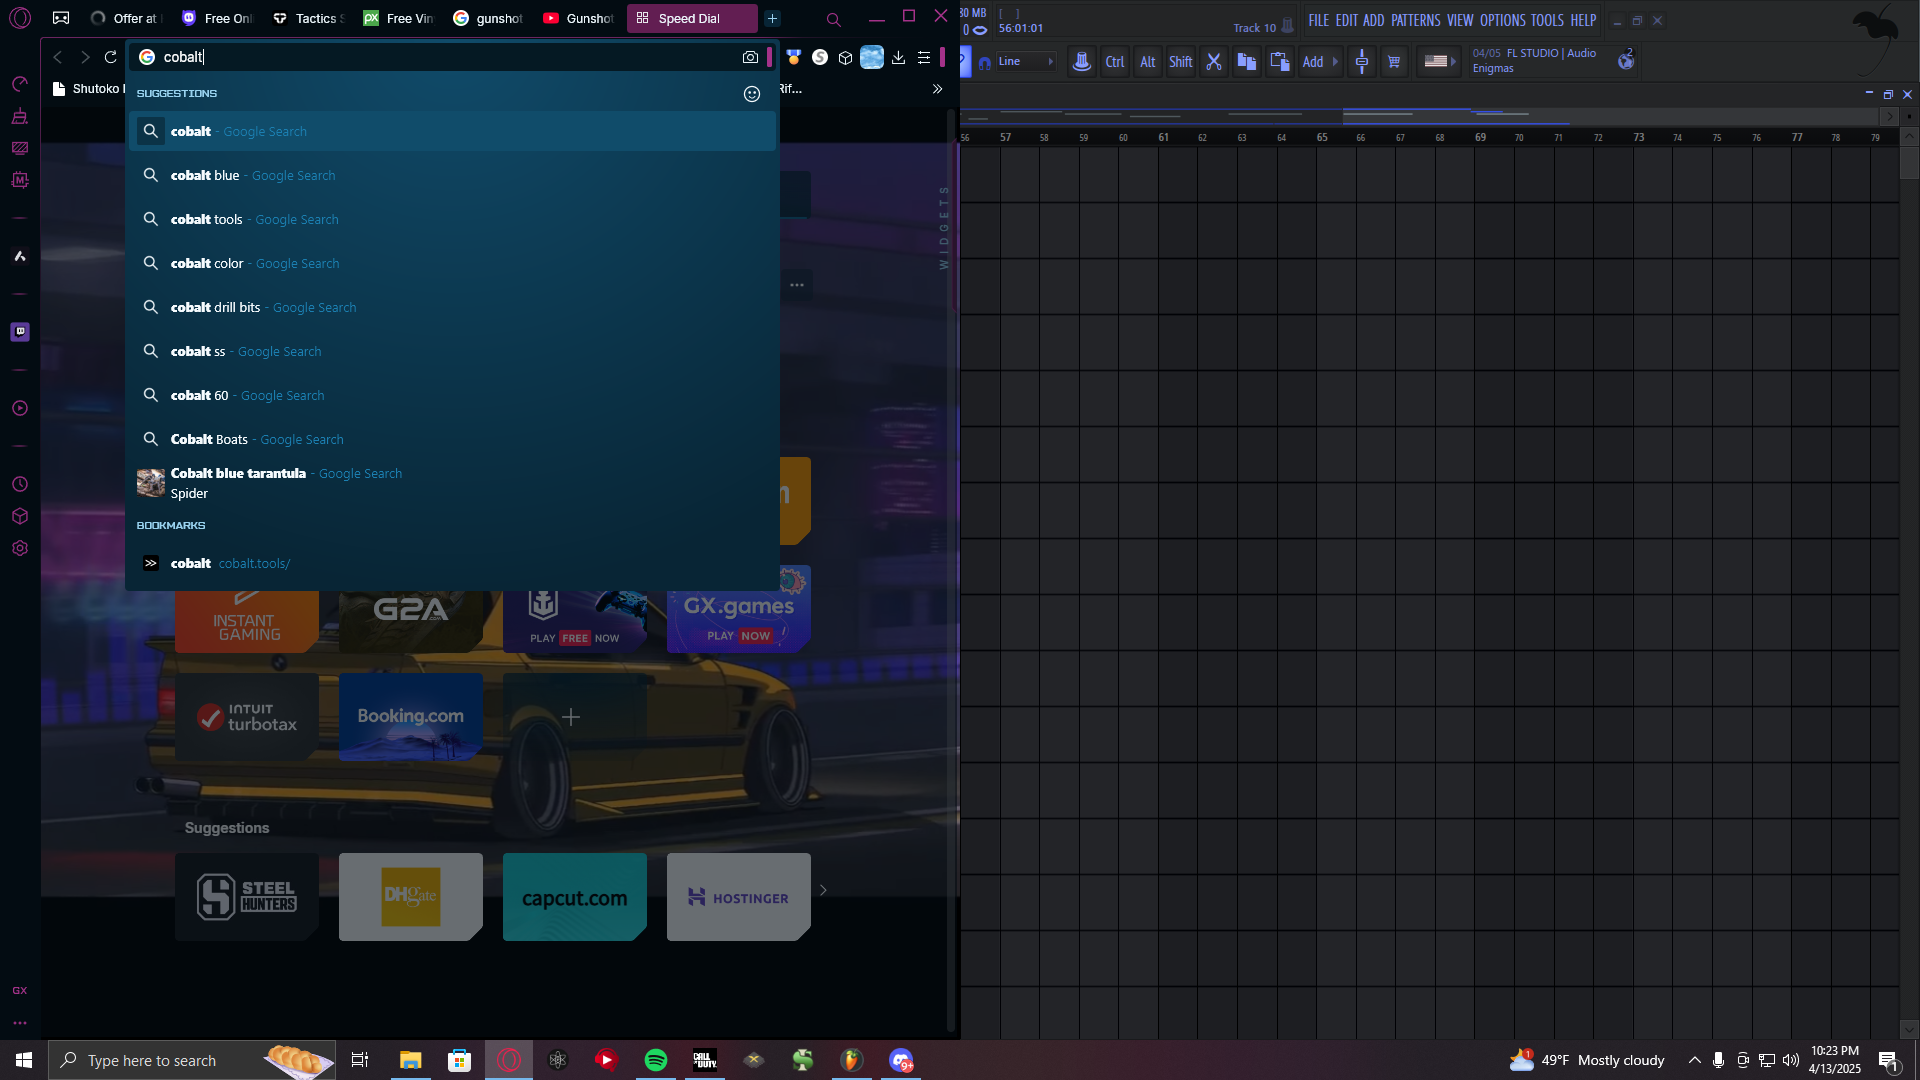Open the Line snap dropdown

point(1027,62)
